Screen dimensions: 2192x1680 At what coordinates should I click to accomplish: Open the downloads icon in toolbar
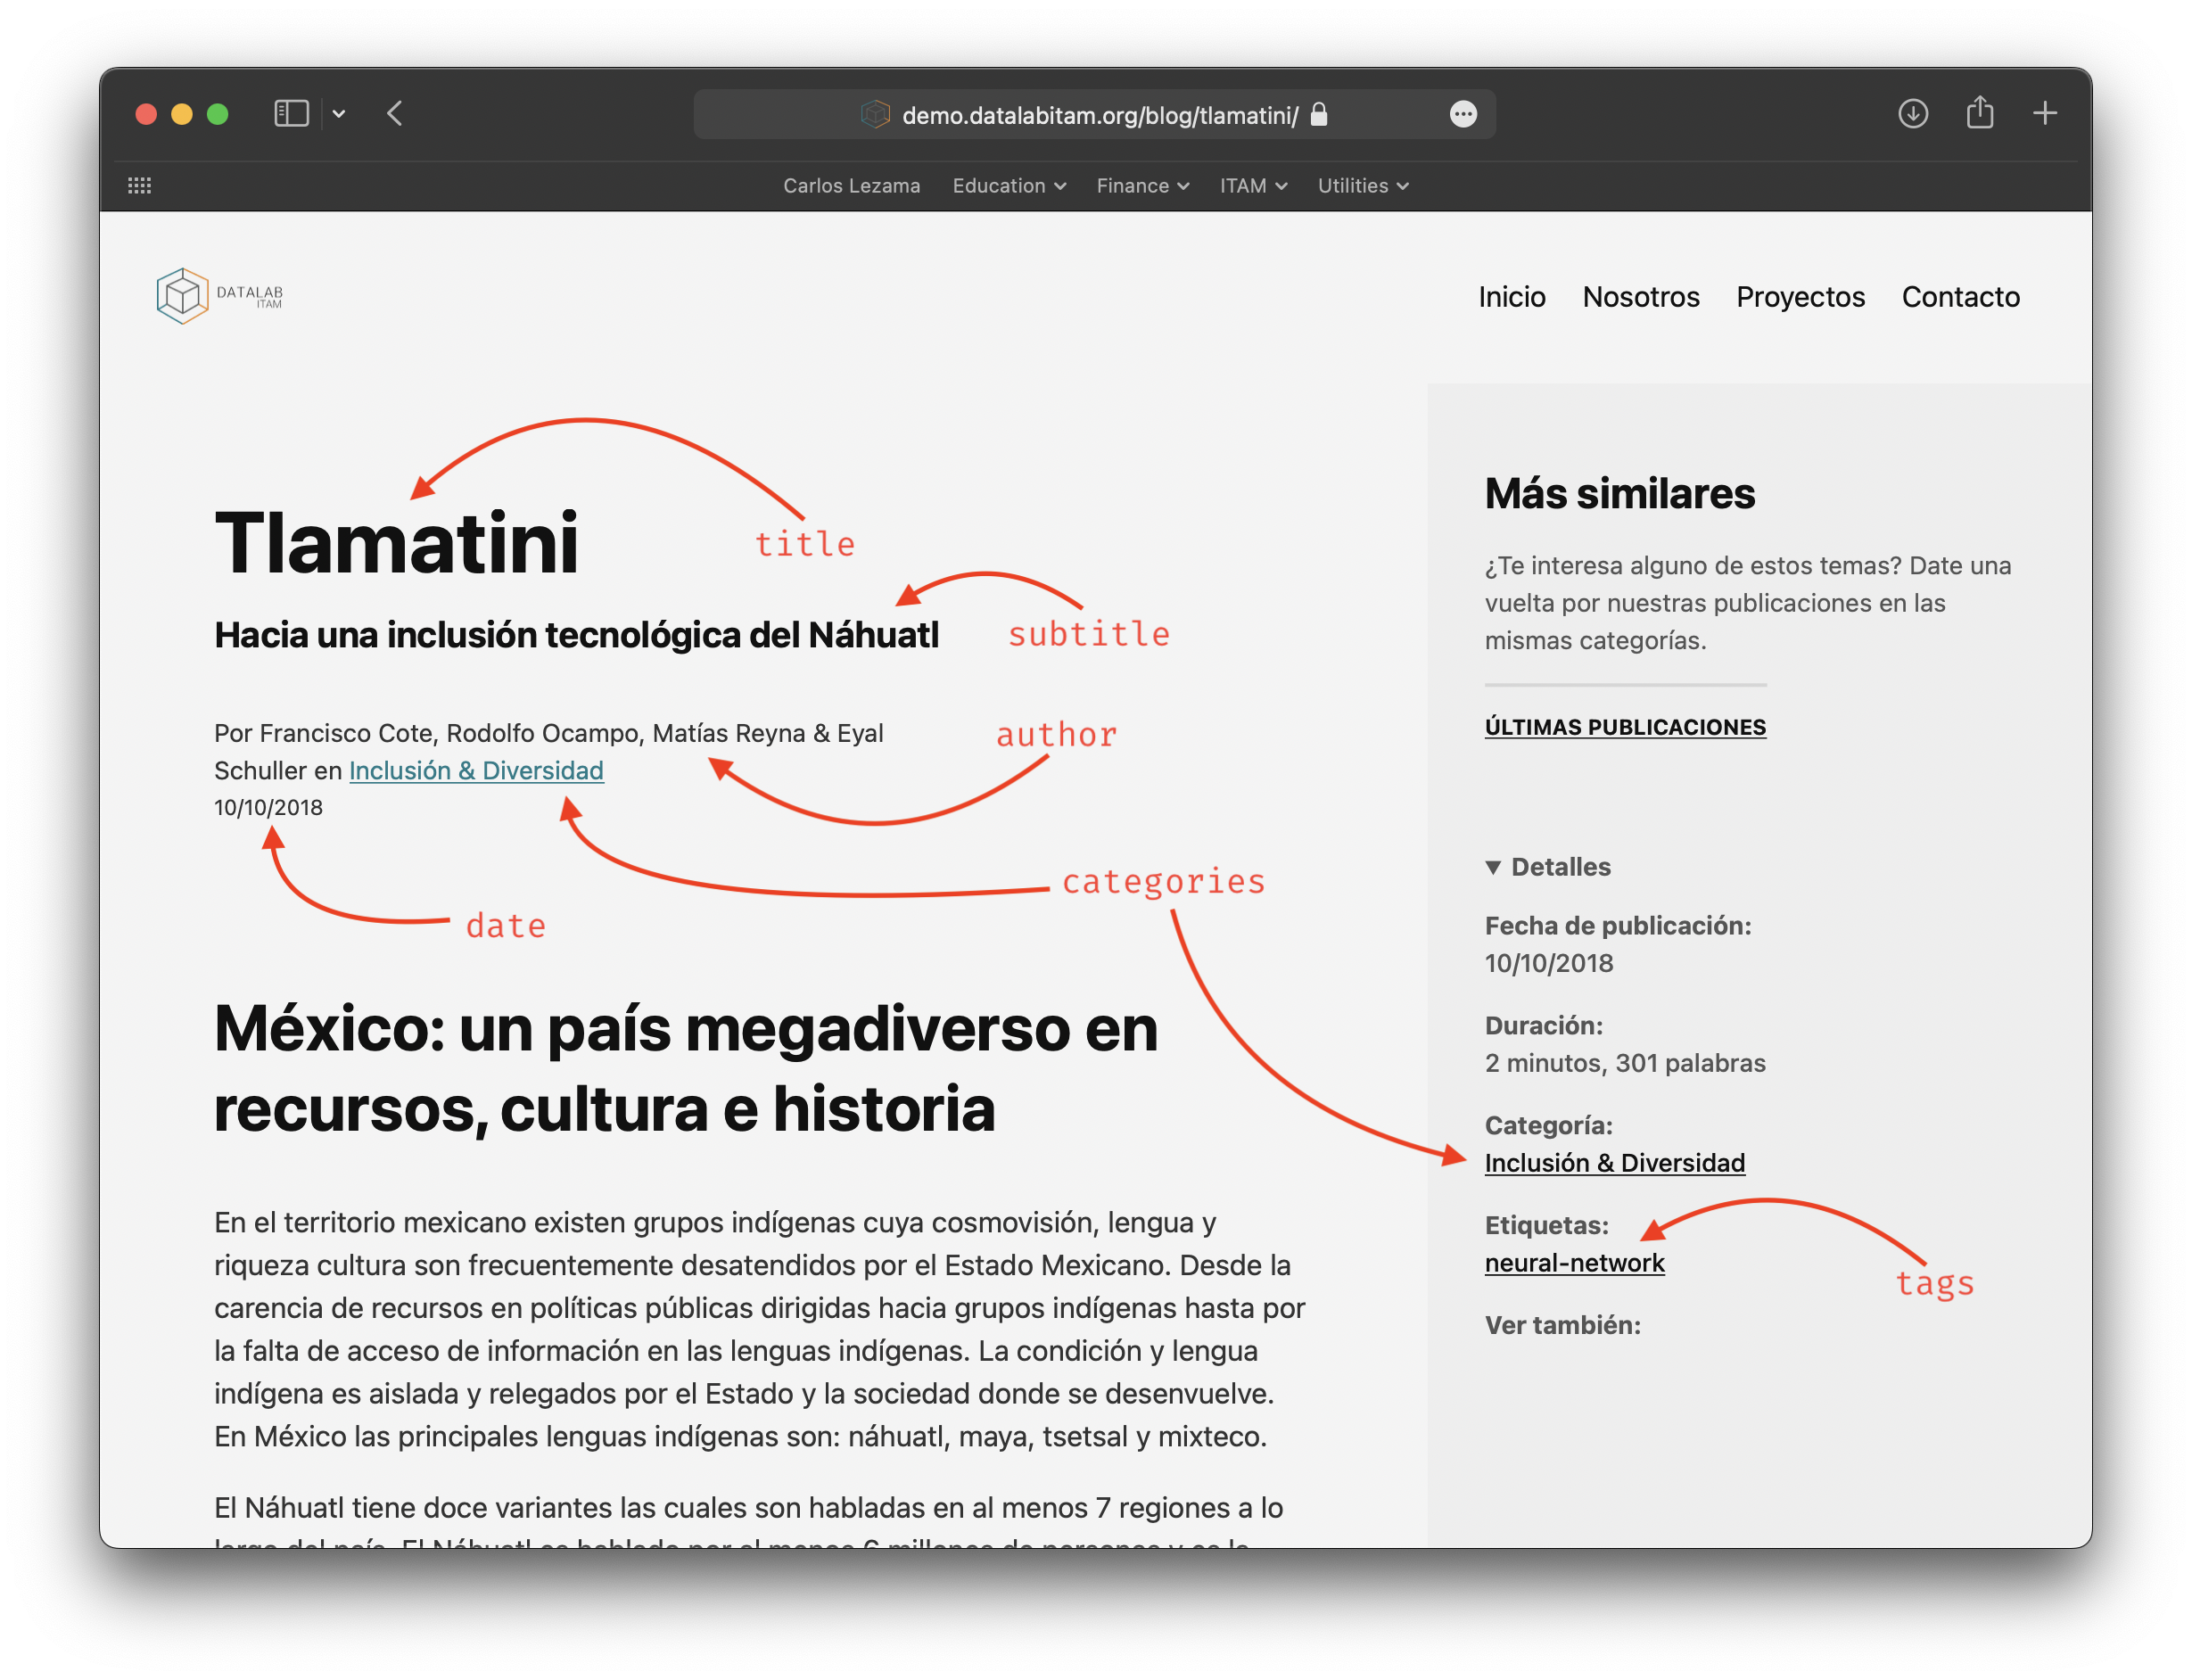pos(1912,113)
